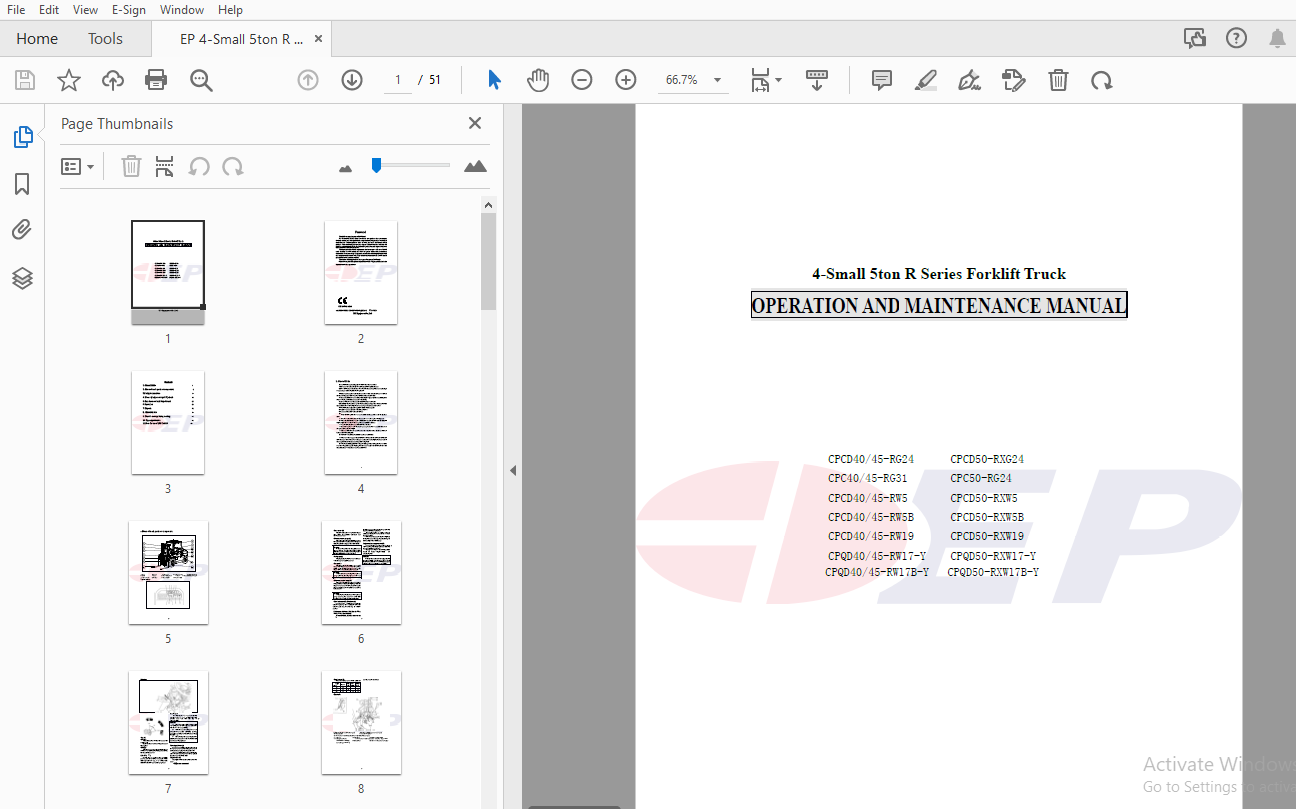1296x809 pixels.
Task: Adjust the thumbnail size slider handle
Action: [376, 166]
